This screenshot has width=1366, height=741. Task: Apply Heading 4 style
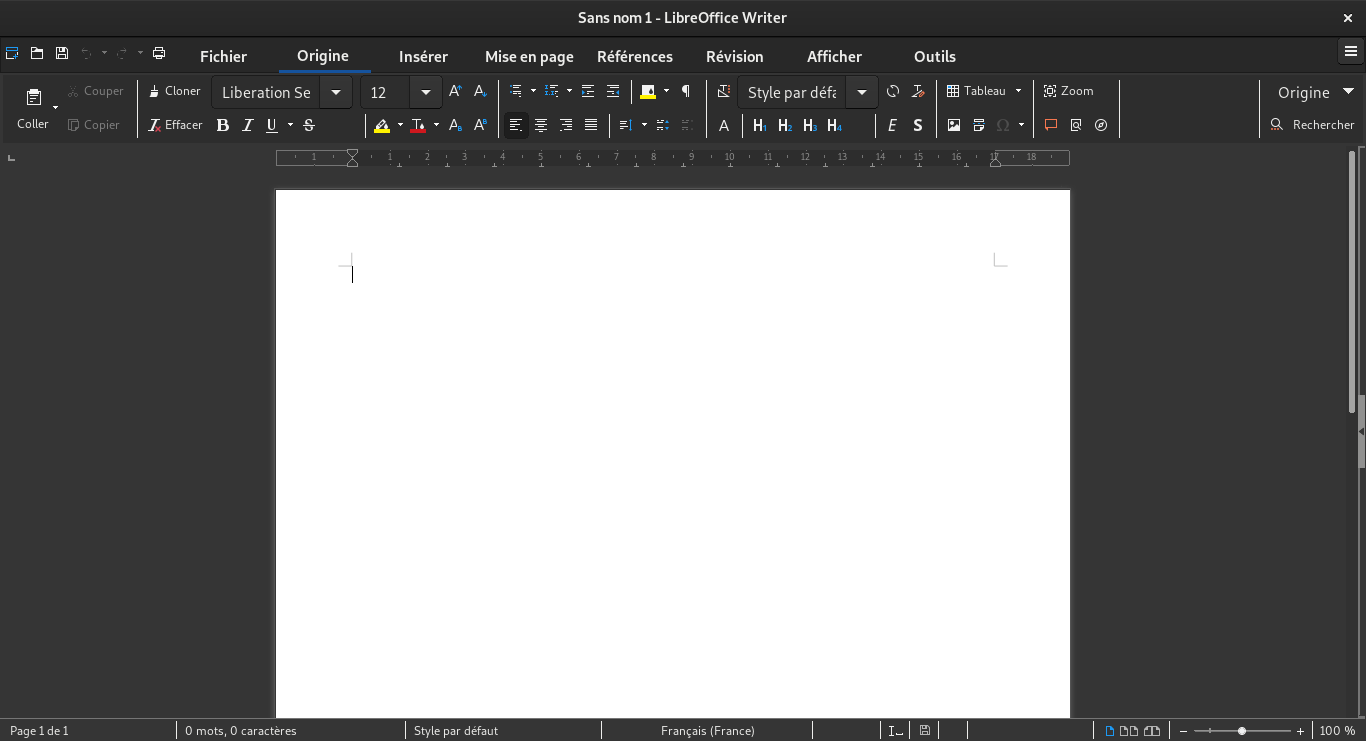[x=834, y=125]
